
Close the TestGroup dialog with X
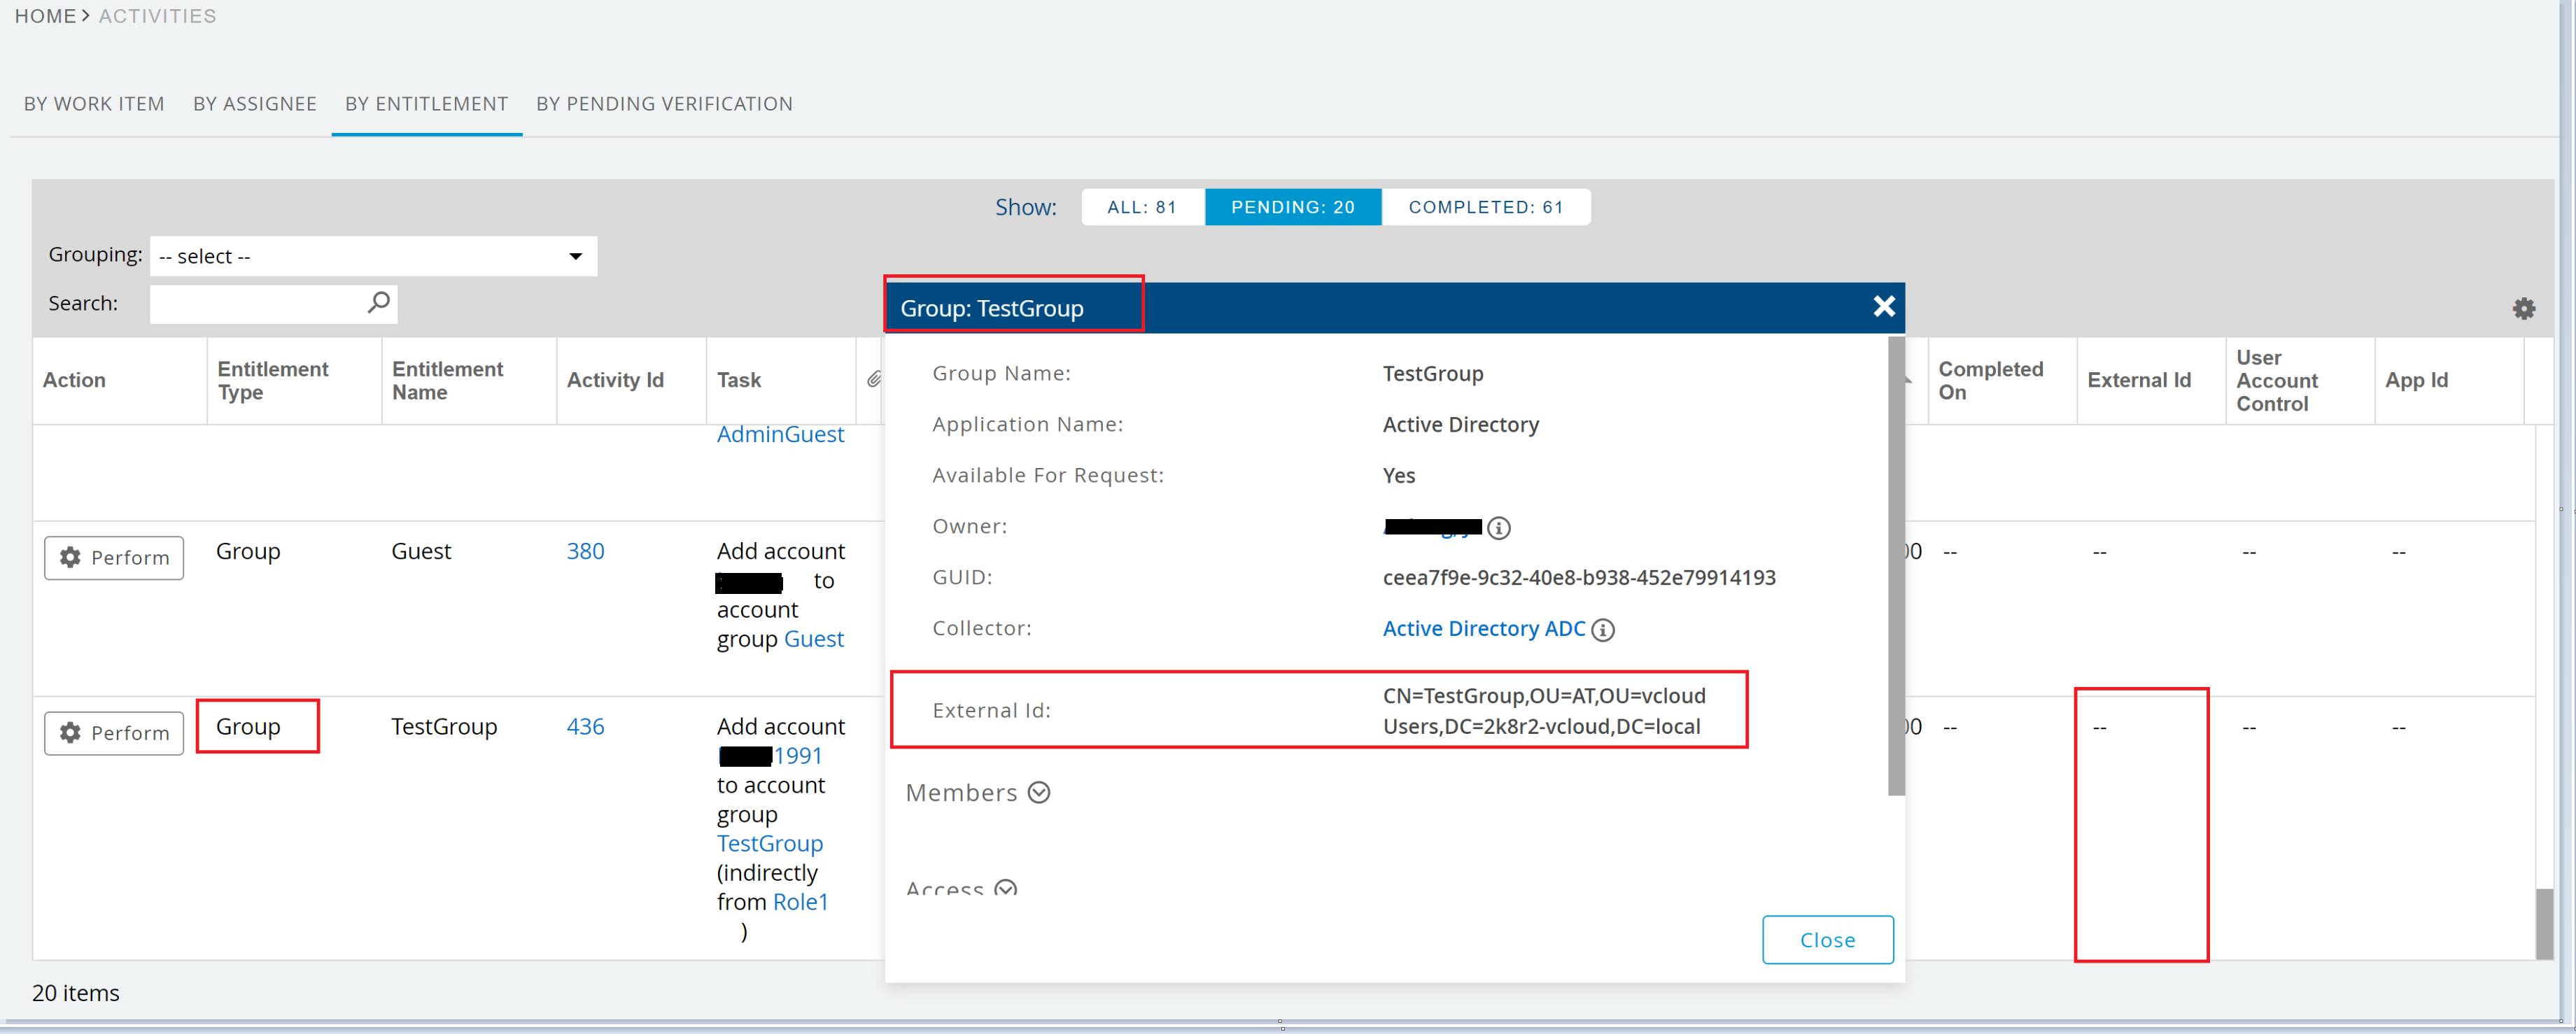pyautogui.click(x=1883, y=306)
